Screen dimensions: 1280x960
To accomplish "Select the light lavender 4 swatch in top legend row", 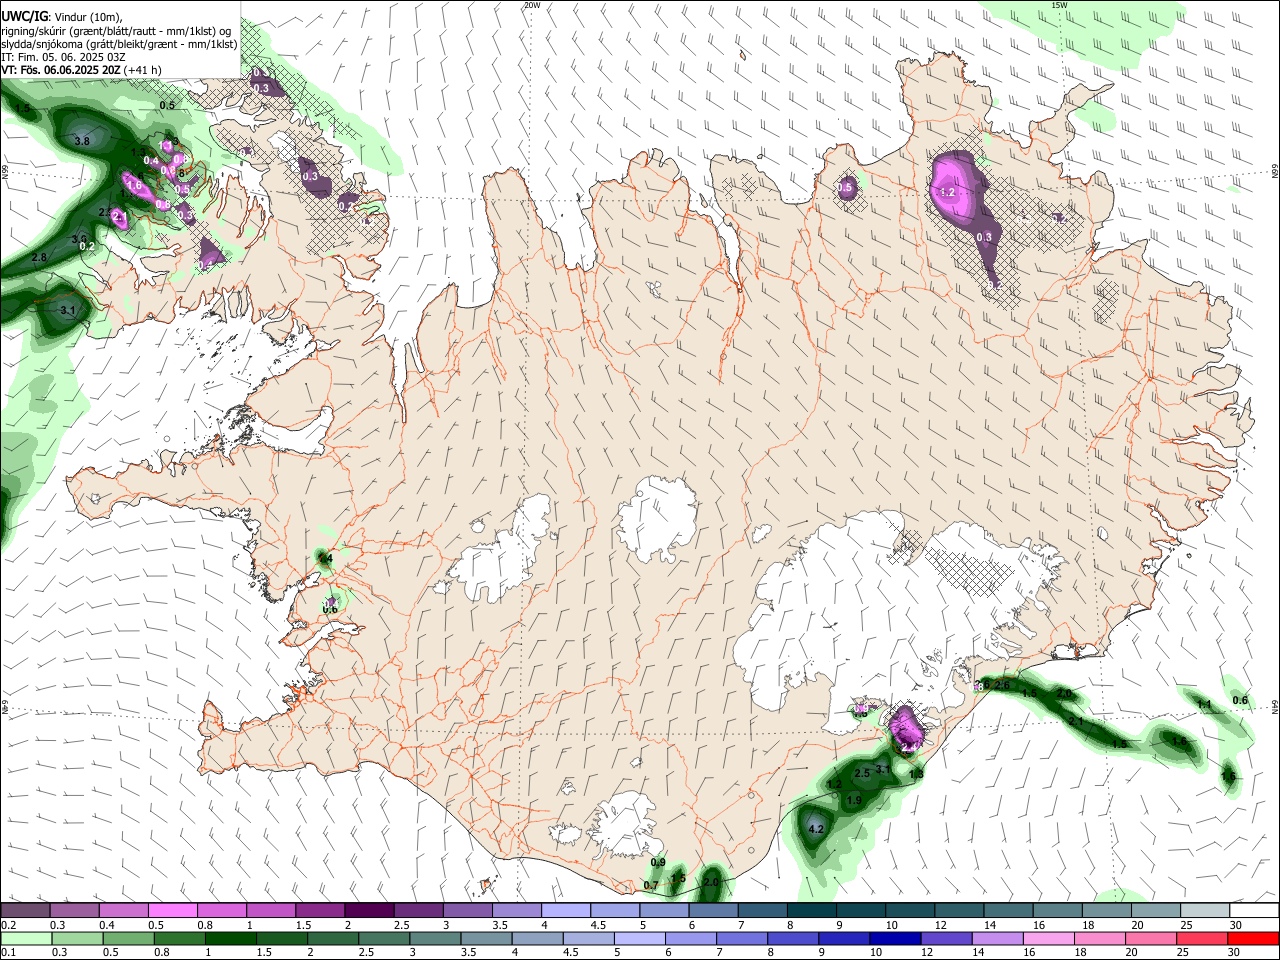I will 565,911.
